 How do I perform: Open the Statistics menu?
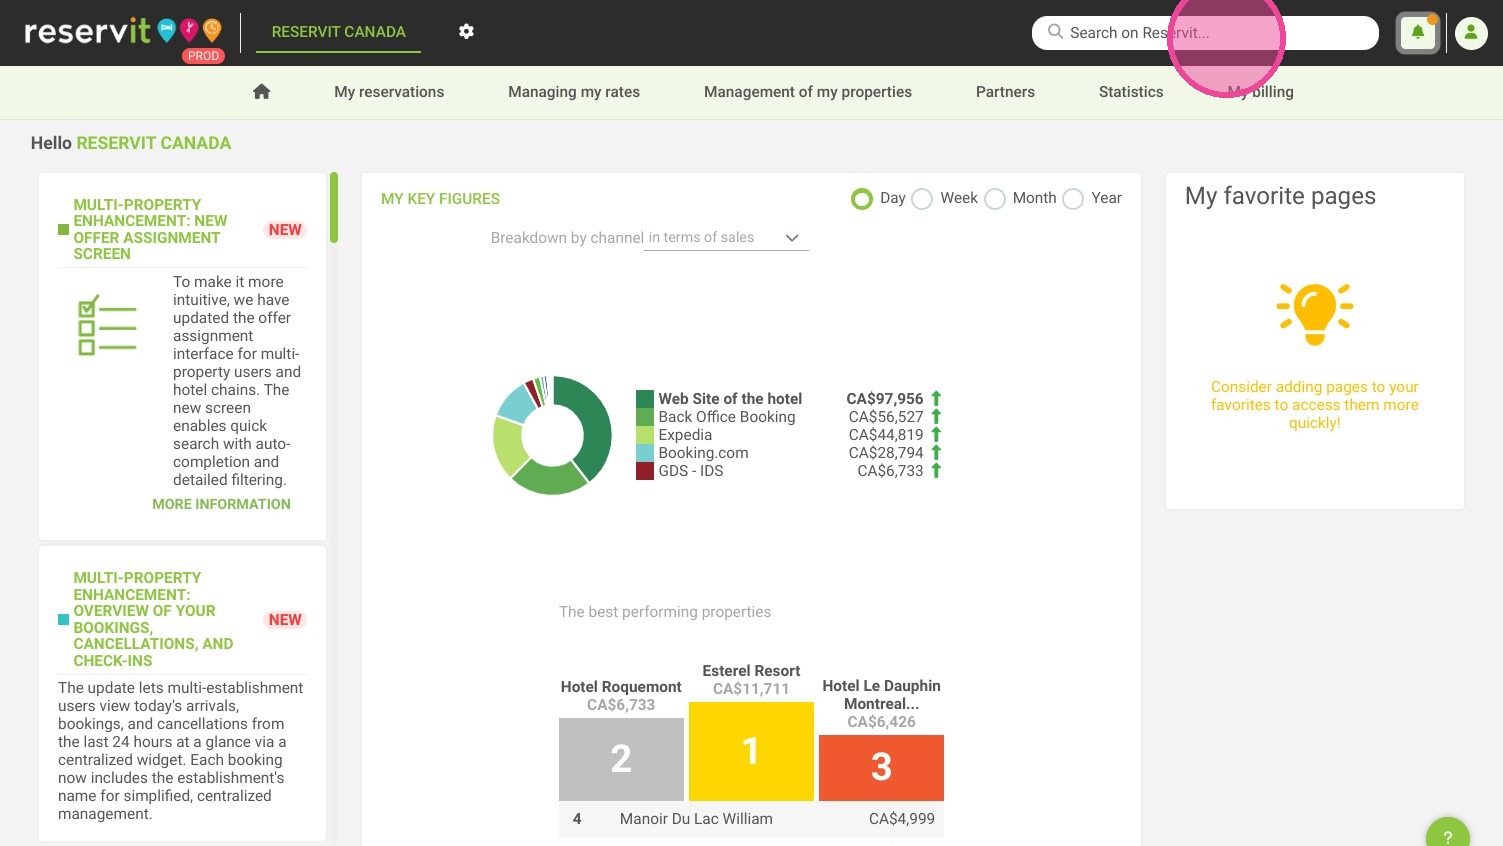[x=1131, y=92]
